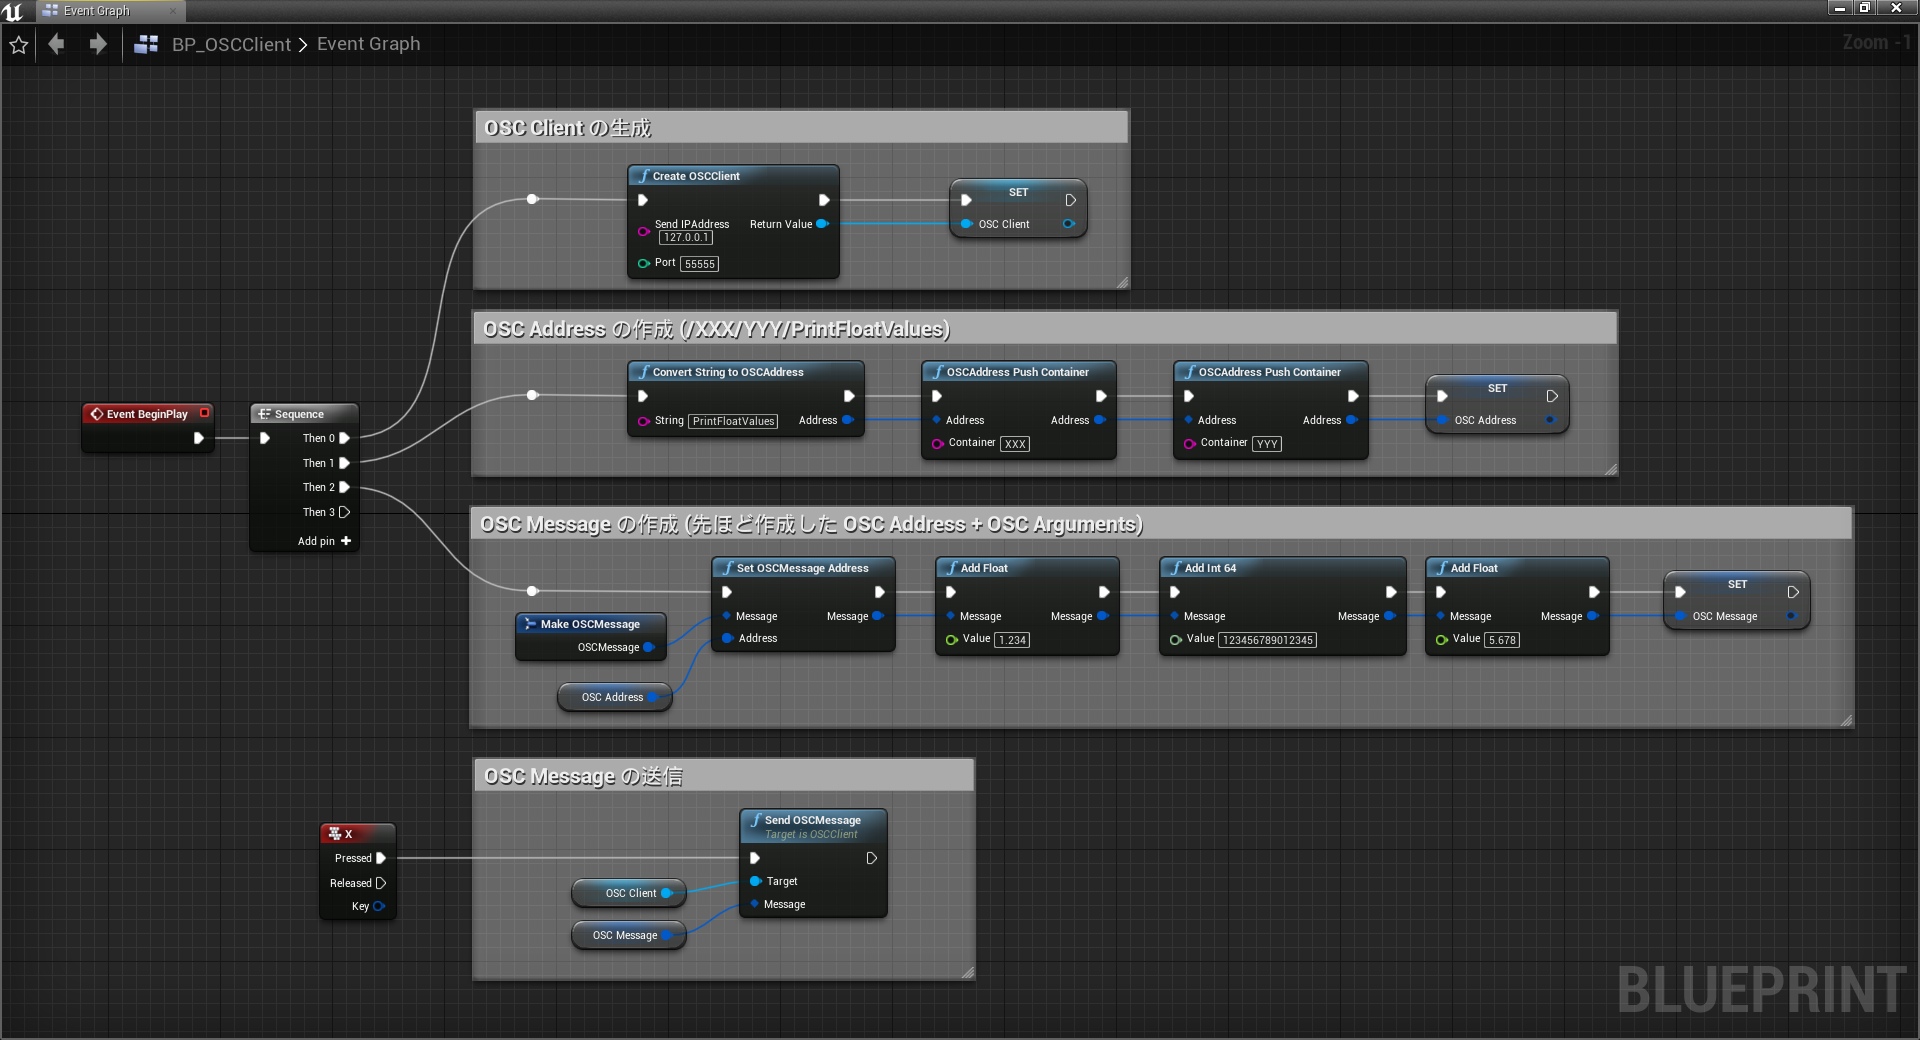Click resize handle of OSC Message の送信 comment
1920x1040 pixels.
[968, 972]
